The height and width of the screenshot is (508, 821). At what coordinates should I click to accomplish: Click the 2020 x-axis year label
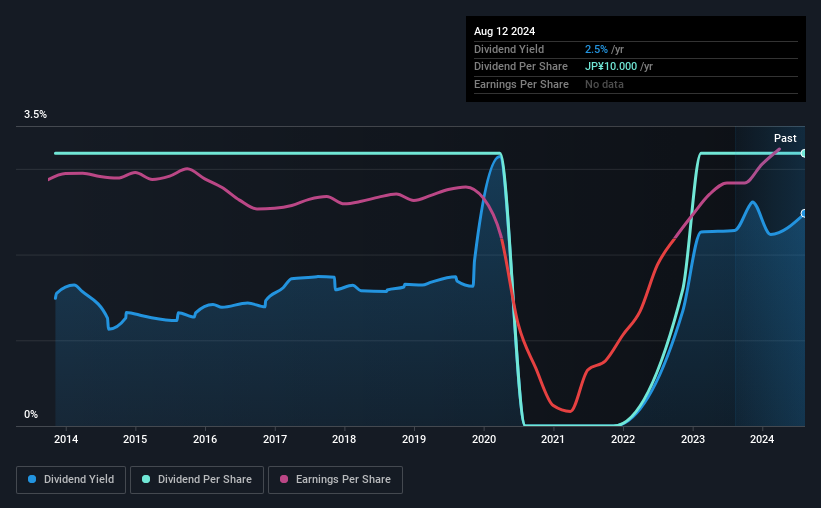pos(484,439)
